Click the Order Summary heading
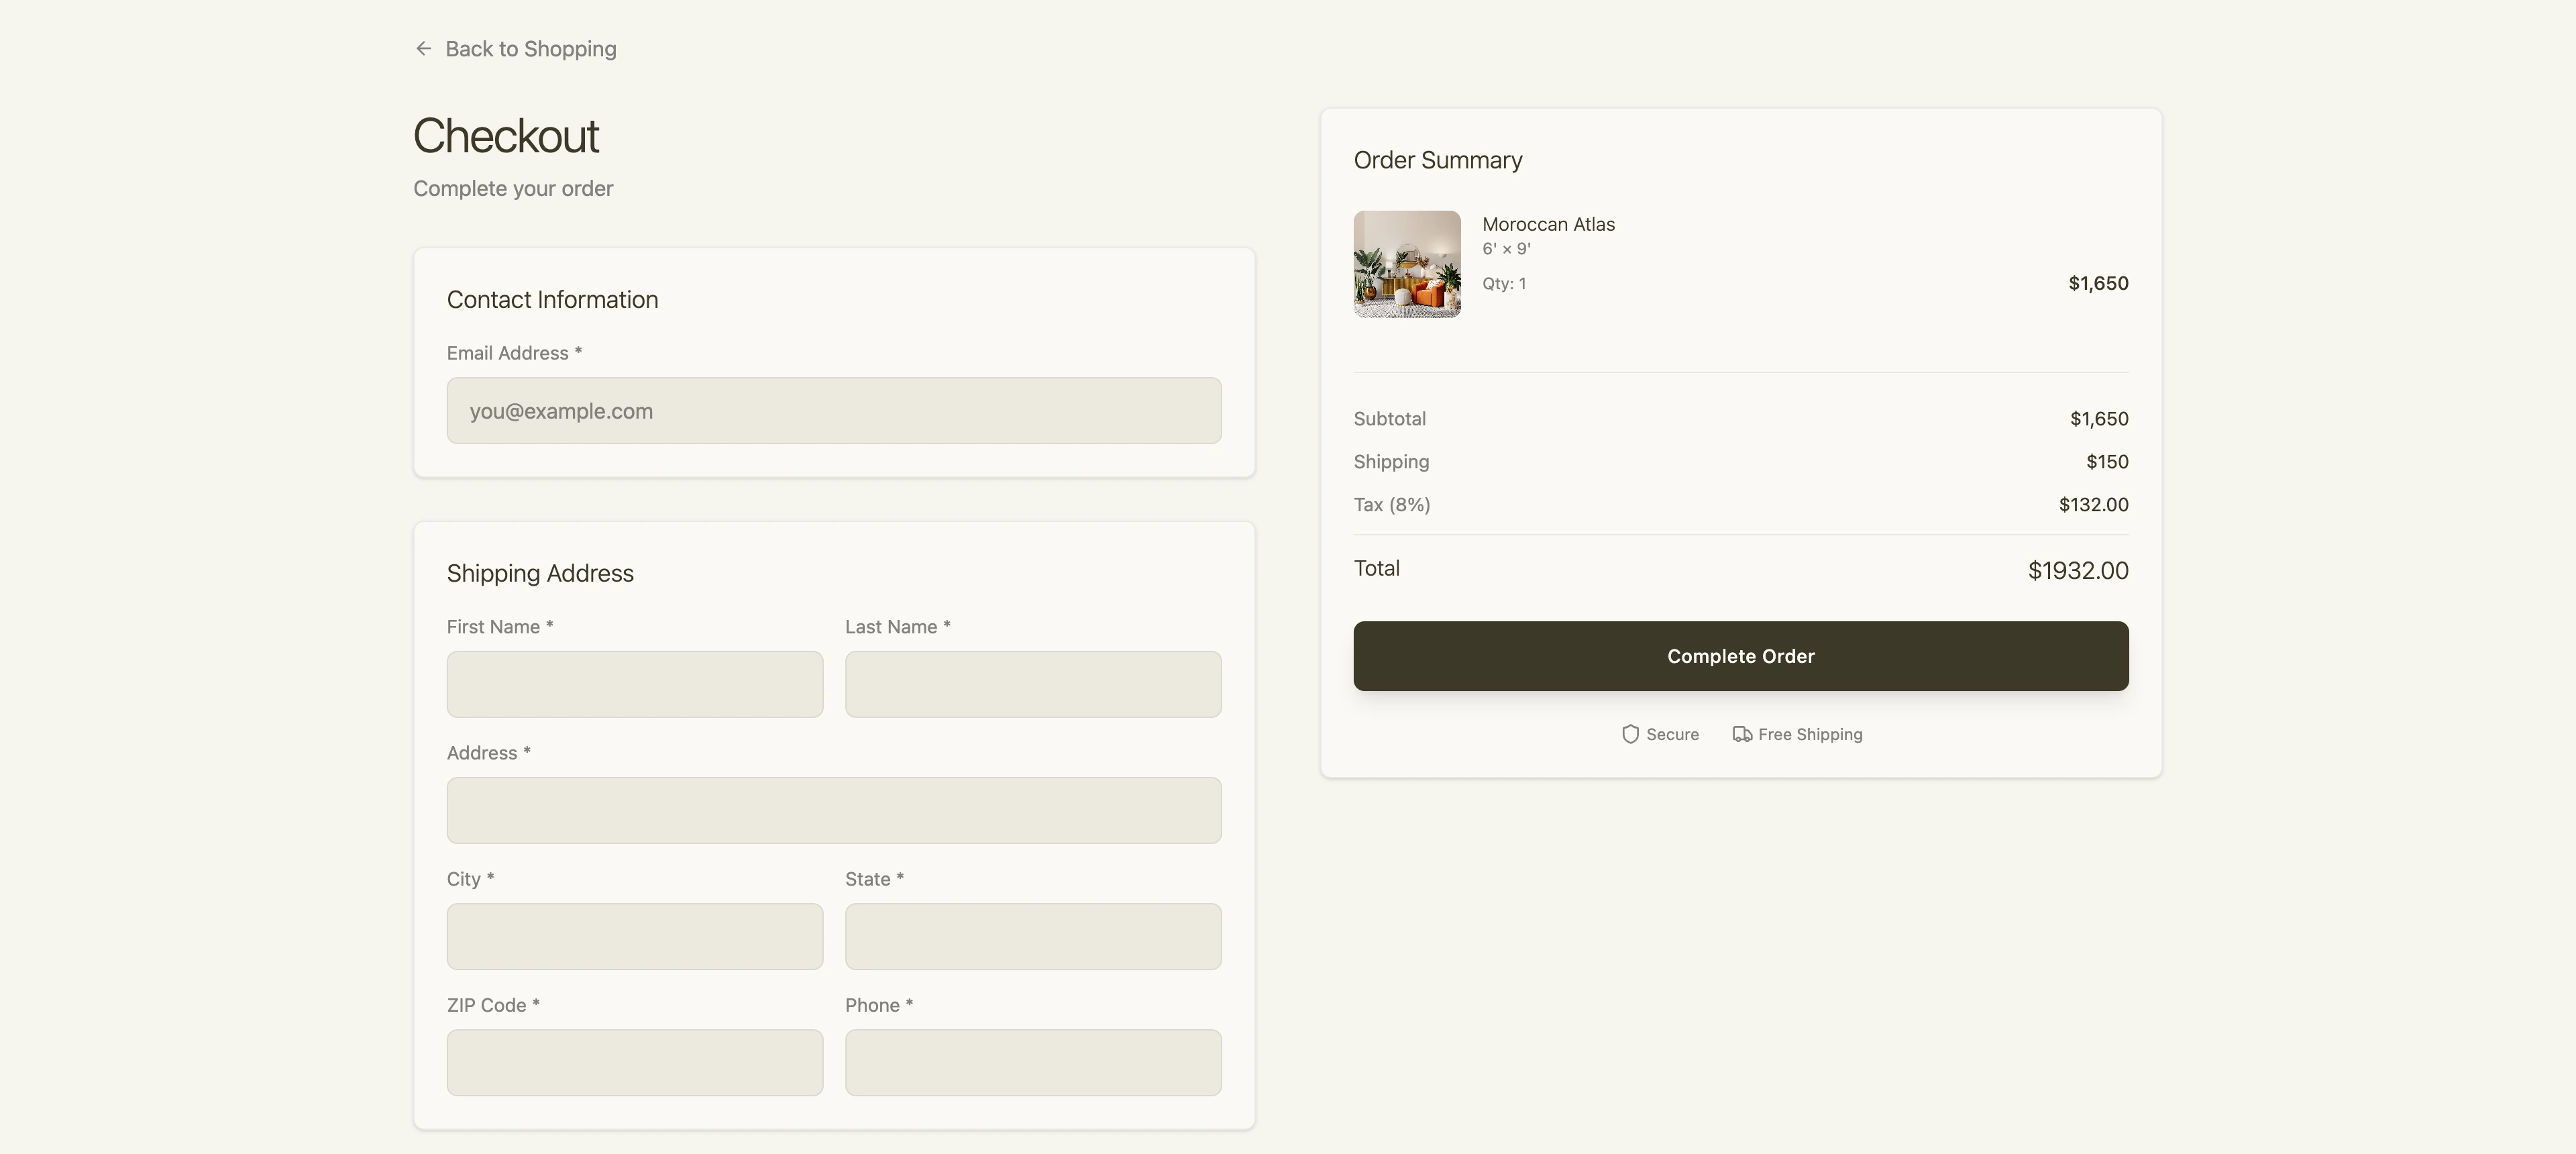This screenshot has height=1154, width=2576. (x=1437, y=160)
